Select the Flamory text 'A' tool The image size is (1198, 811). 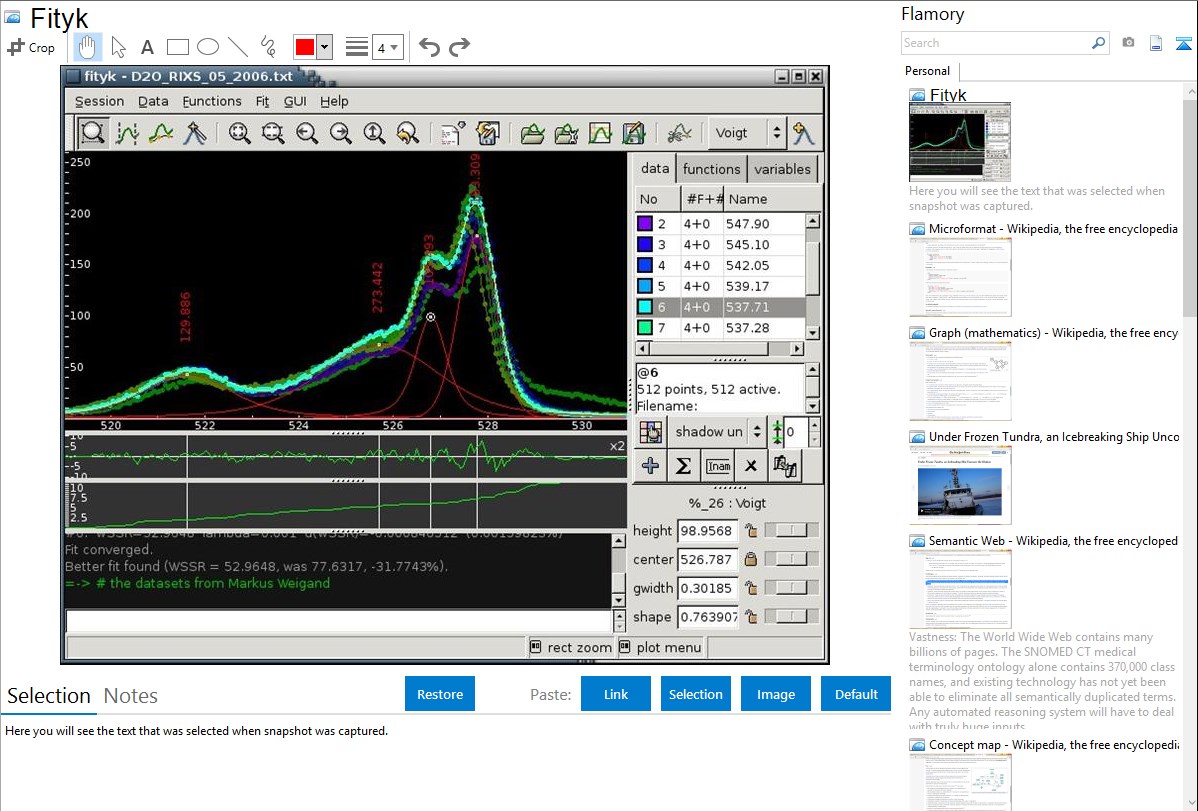click(147, 47)
